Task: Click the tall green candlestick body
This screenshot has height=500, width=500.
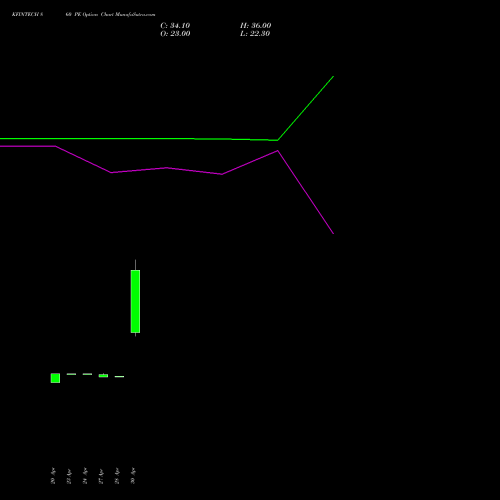Action: (x=135, y=301)
